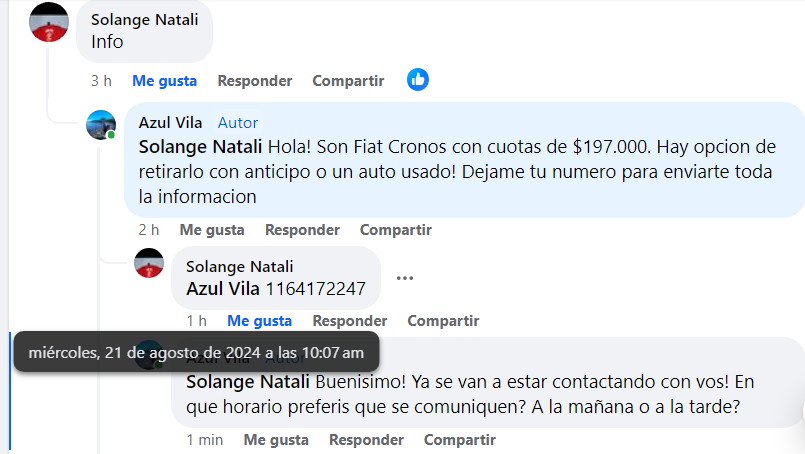The width and height of the screenshot is (805, 454).
Task: Open the Azul Vila author name link
Action: pos(170,123)
